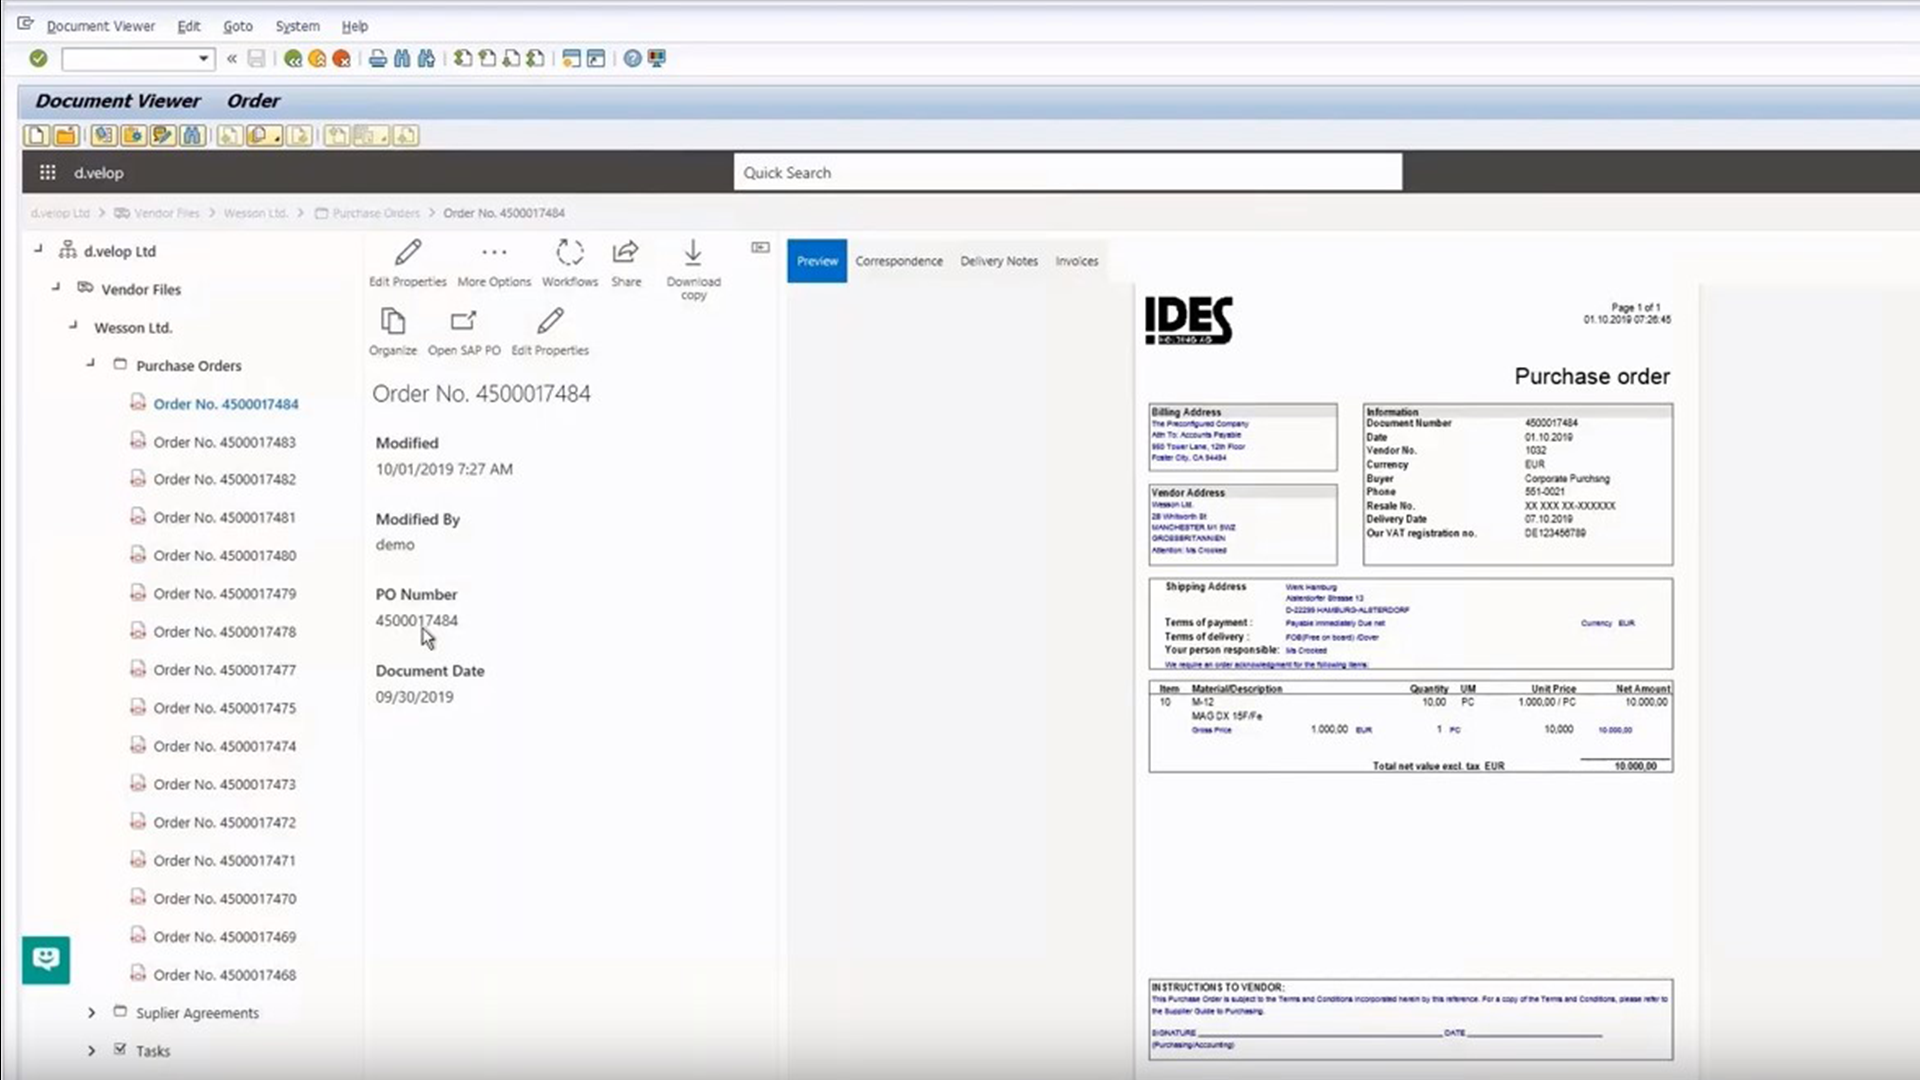Click the Find binoculars icon
Screen dimensions: 1920x1080
[402, 59]
